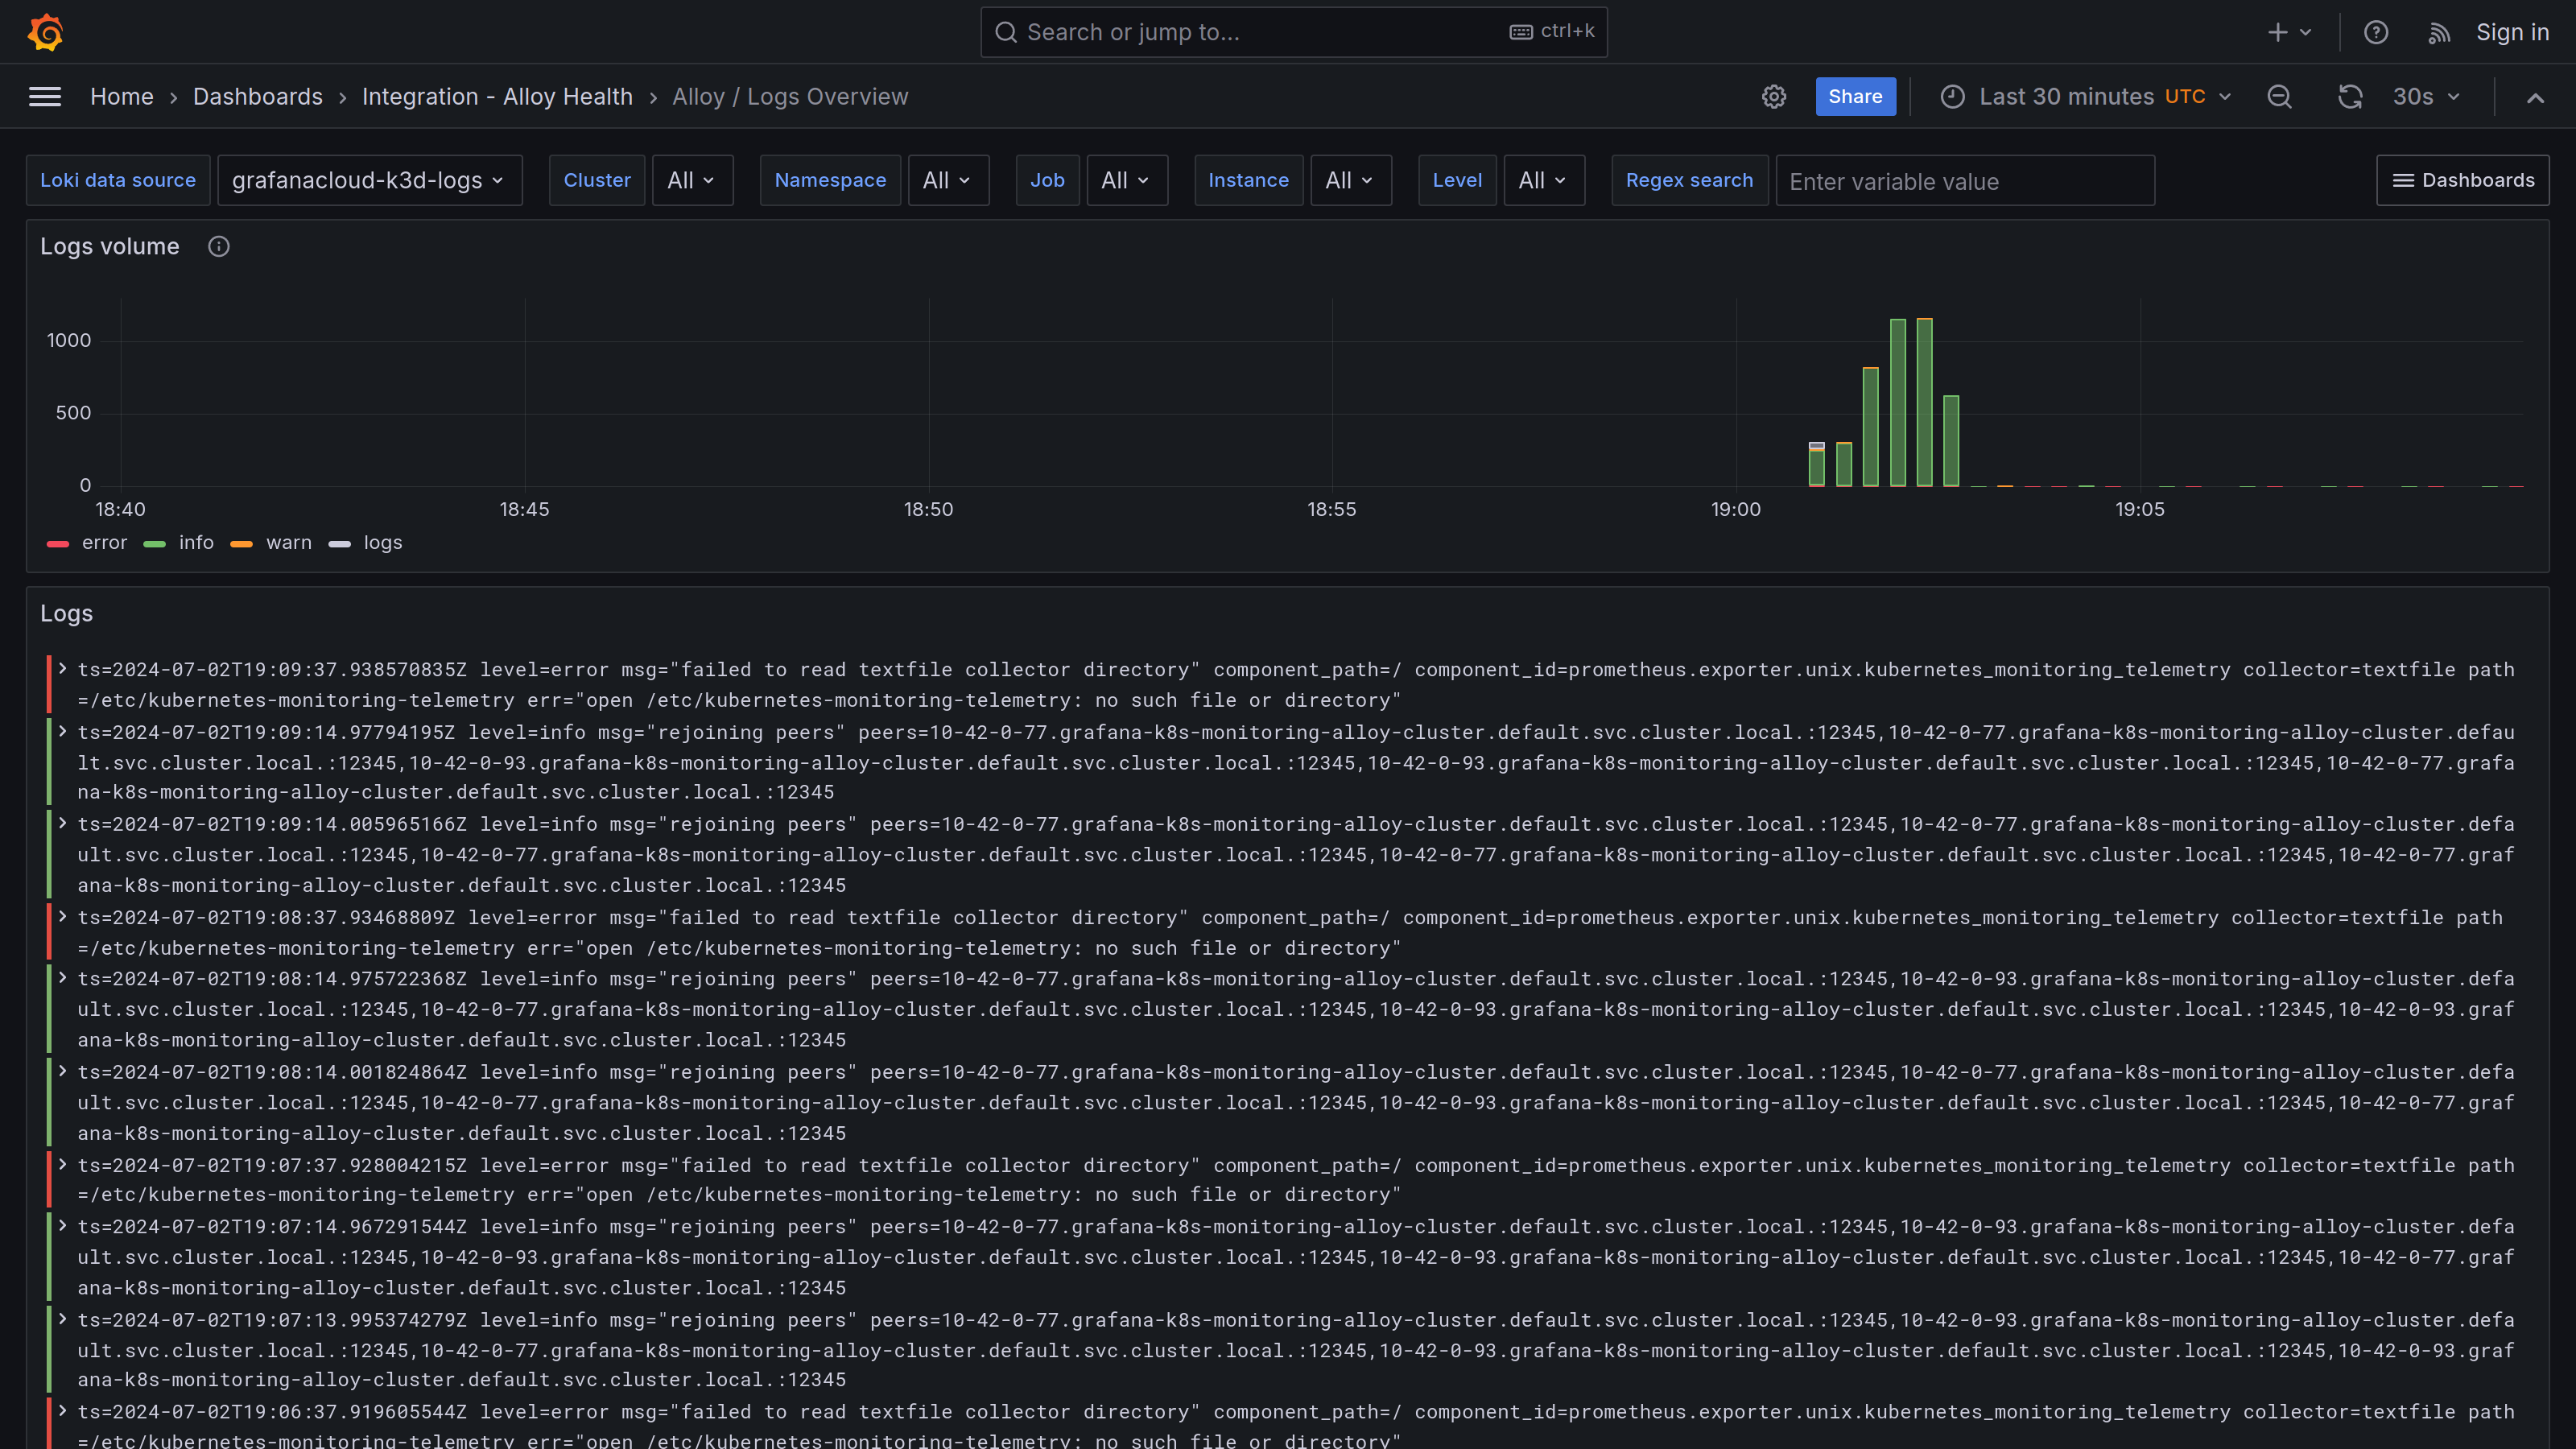
Task: Click the Logs volume info icon
Action: tap(219, 247)
